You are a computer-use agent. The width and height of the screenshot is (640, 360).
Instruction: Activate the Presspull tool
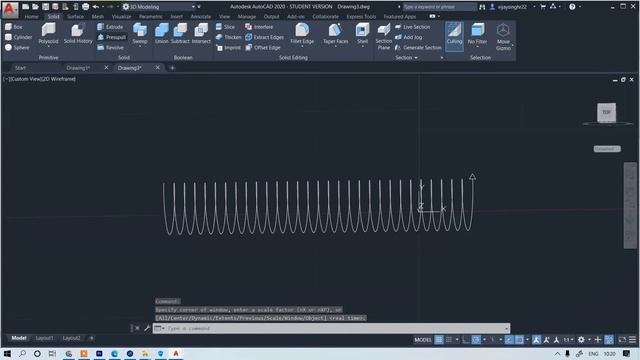112,37
